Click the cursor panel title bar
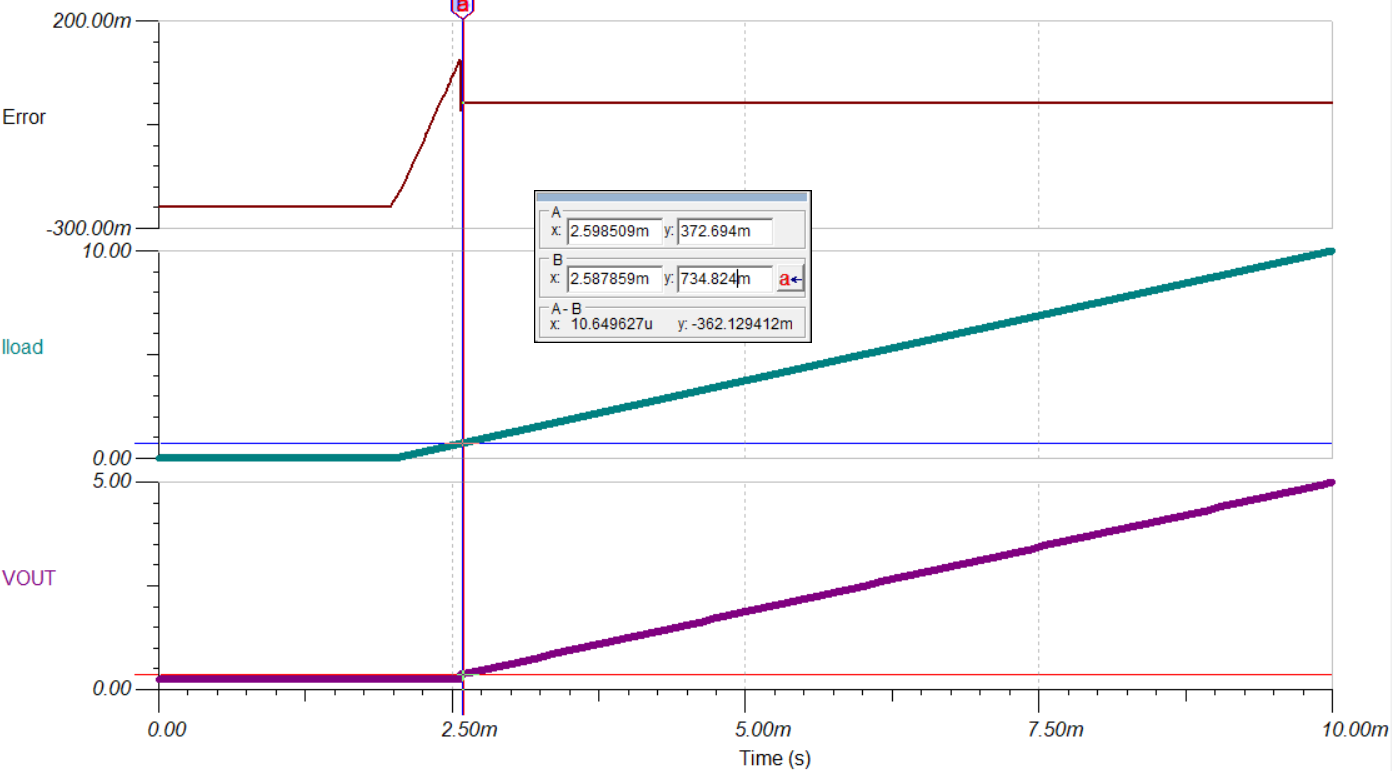The width and height of the screenshot is (1392, 771). click(x=672, y=197)
